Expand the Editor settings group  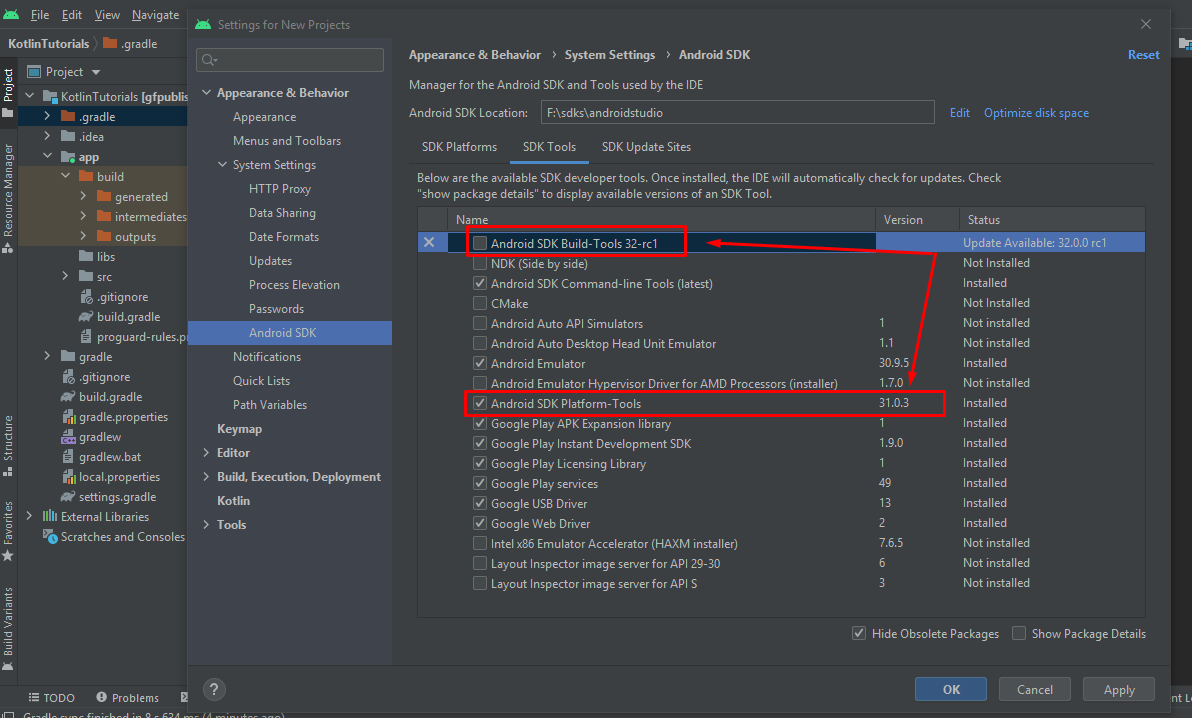point(207,453)
